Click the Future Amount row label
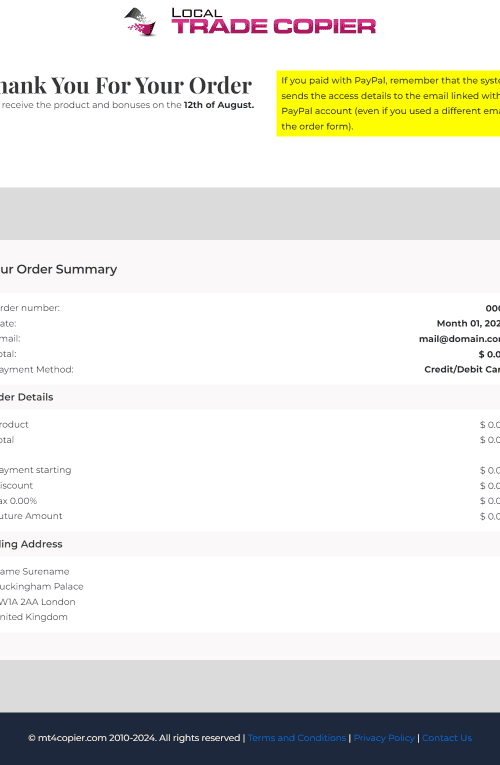Viewport: 500px width, 765px height. pyautogui.click(x=31, y=516)
